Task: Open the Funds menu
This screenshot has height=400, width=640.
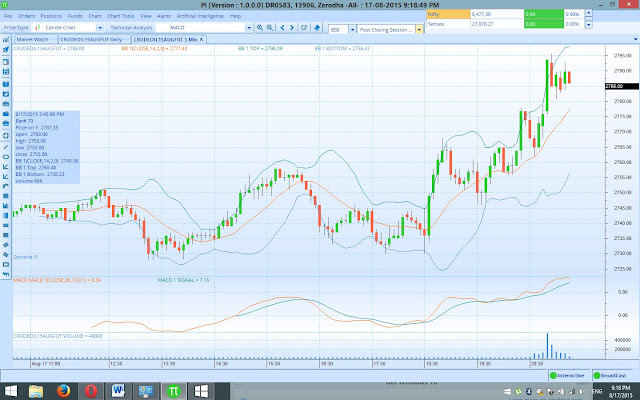Action: click(x=75, y=16)
